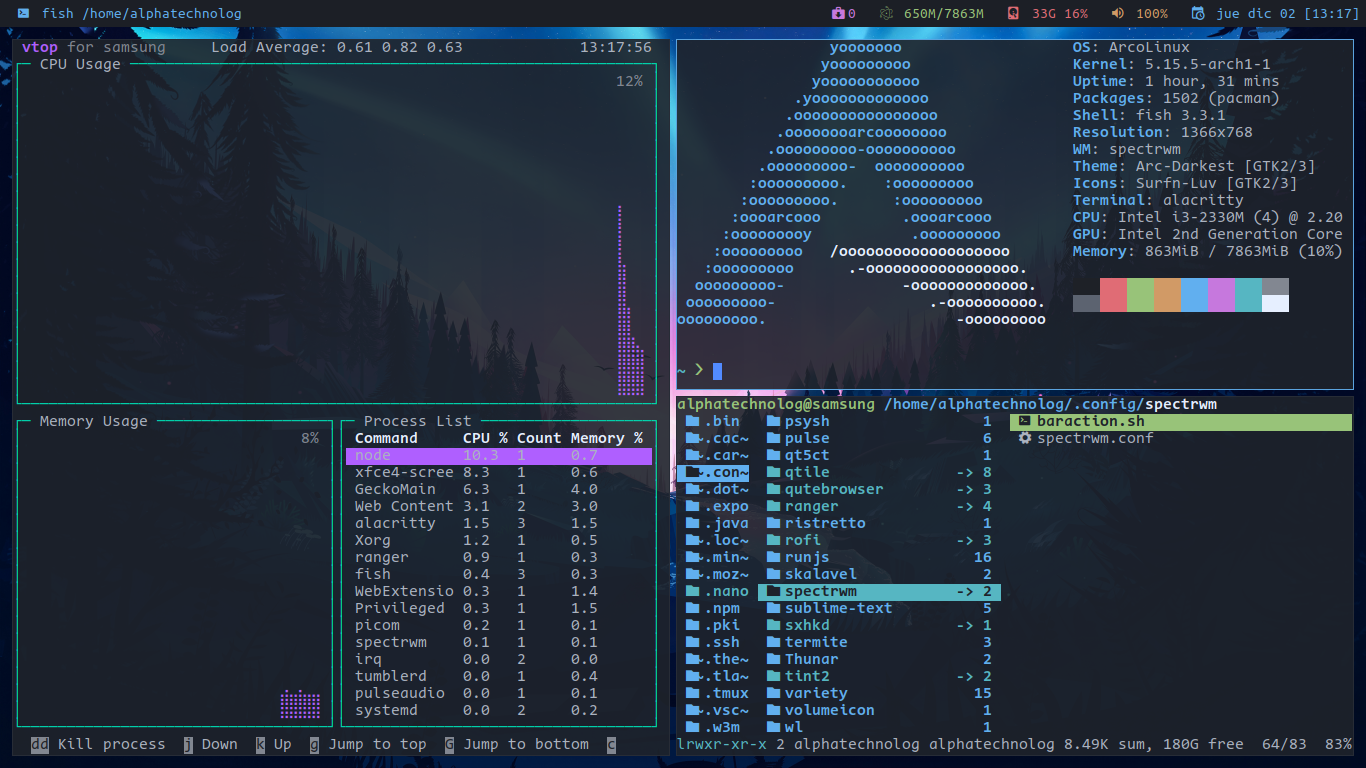The width and height of the screenshot is (1366, 768).
Task: Click the fish prompt cursor in neofetch terminal
Action: coord(717,371)
